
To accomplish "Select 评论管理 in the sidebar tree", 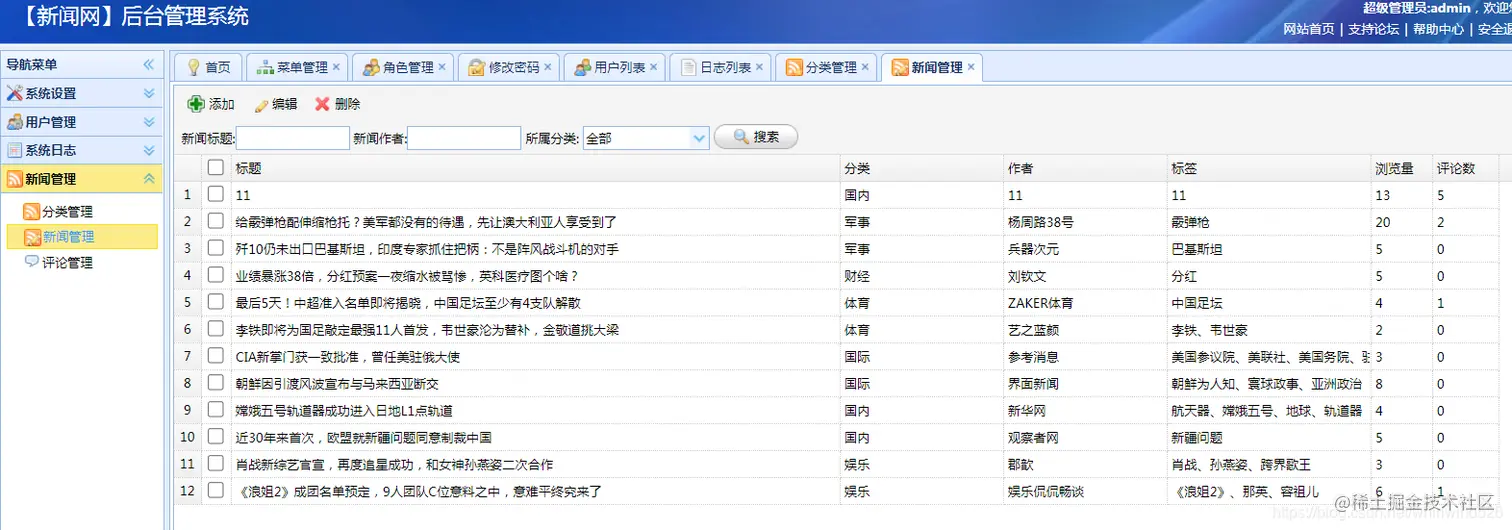I will (67, 262).
